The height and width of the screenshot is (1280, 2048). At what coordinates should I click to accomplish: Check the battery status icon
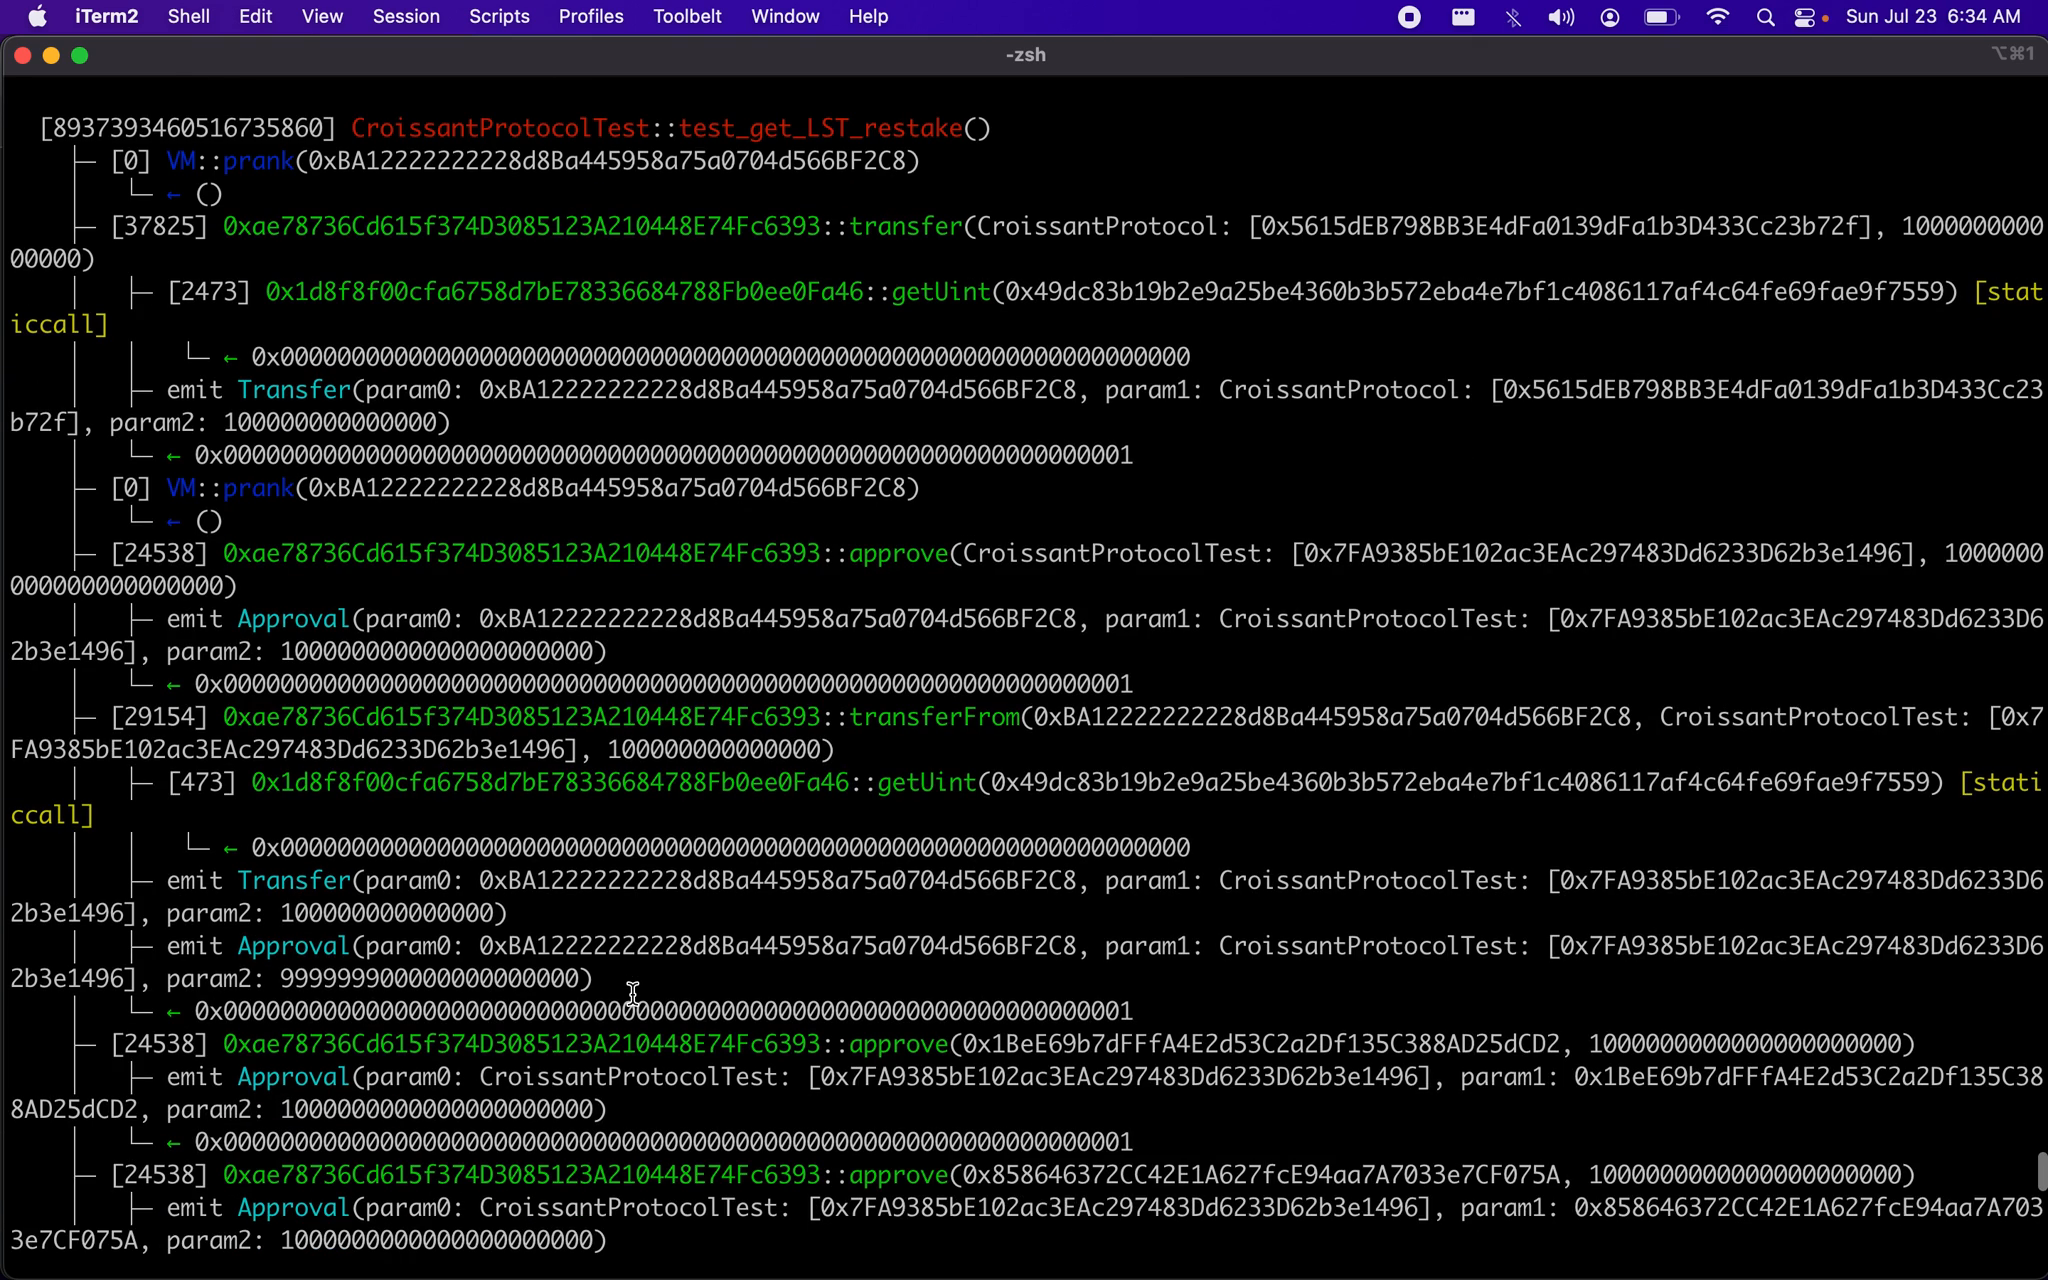[1661, 17]
